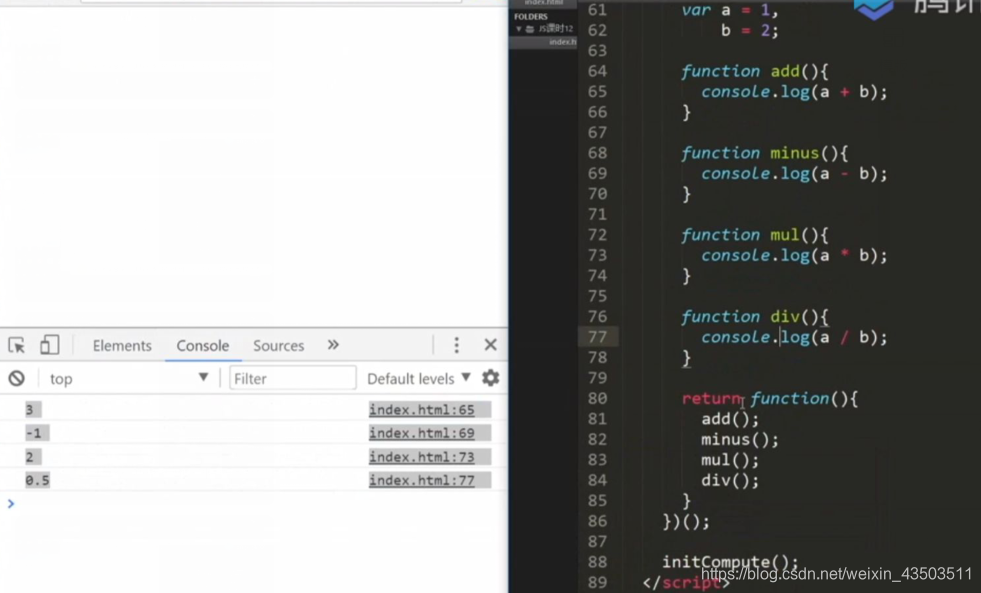981x593 pixels.
Task: Focus the console Filter field
Action: (x=292, y=378)
